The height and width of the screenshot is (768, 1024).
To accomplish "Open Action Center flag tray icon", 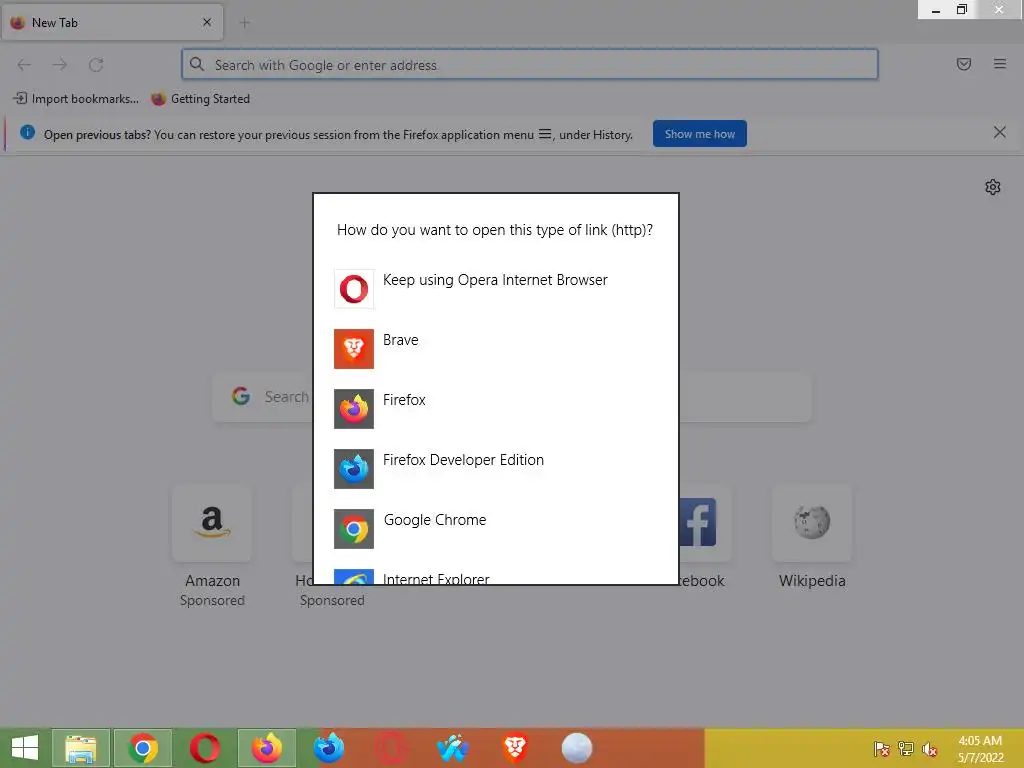I will click(x=882, y=749).
